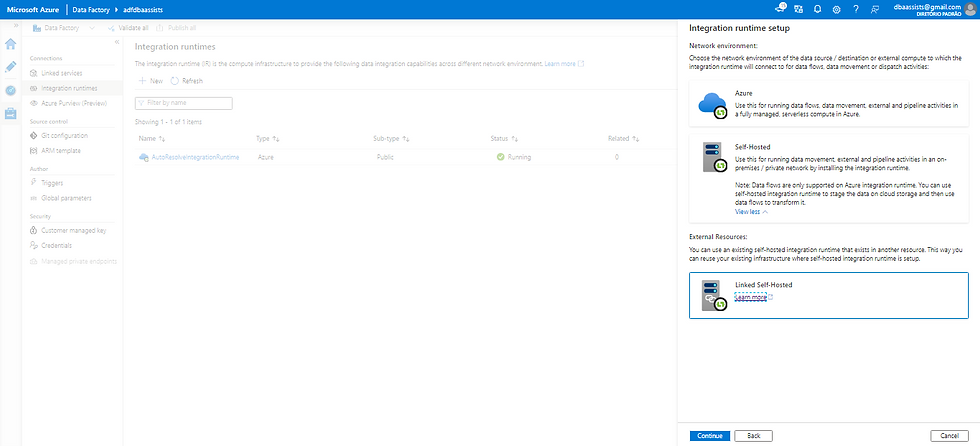This screenshot has width=980, height=446.
Task: Expand the left navigation rail chevrons
Action: (16, 25)
